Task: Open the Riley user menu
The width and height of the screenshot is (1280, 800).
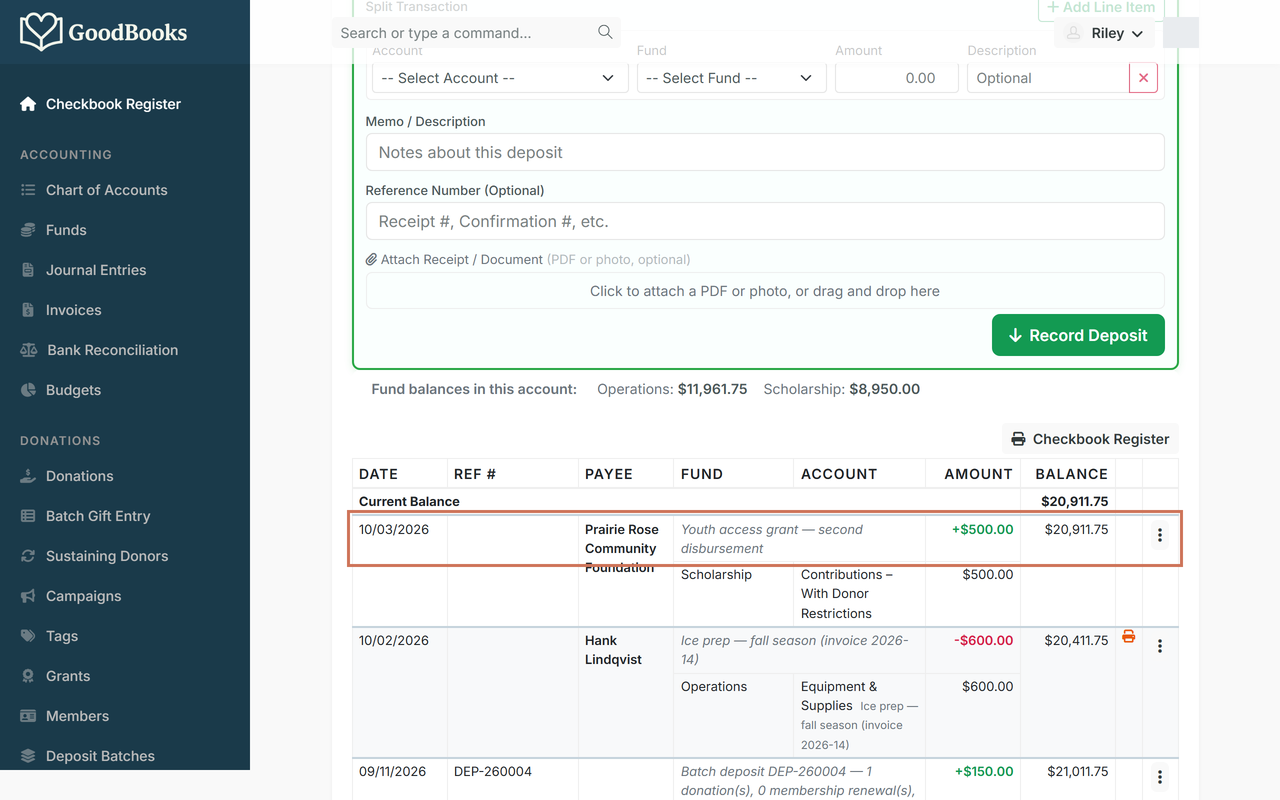Action: [x=1105, y=33]
